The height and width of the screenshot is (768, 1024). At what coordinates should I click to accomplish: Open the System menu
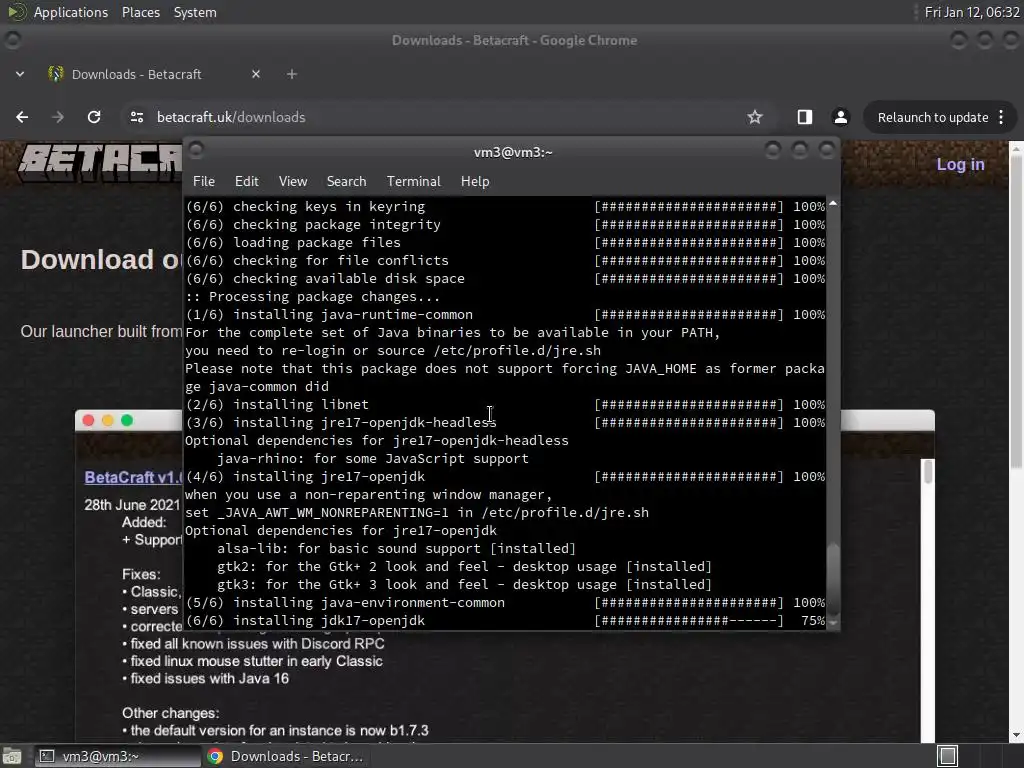click(195, 12)
